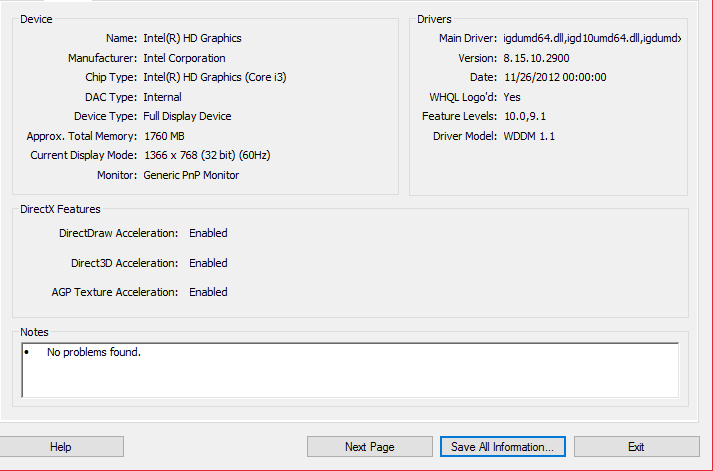
Task: Click the Notes group heading
Action: pos(34,332)
